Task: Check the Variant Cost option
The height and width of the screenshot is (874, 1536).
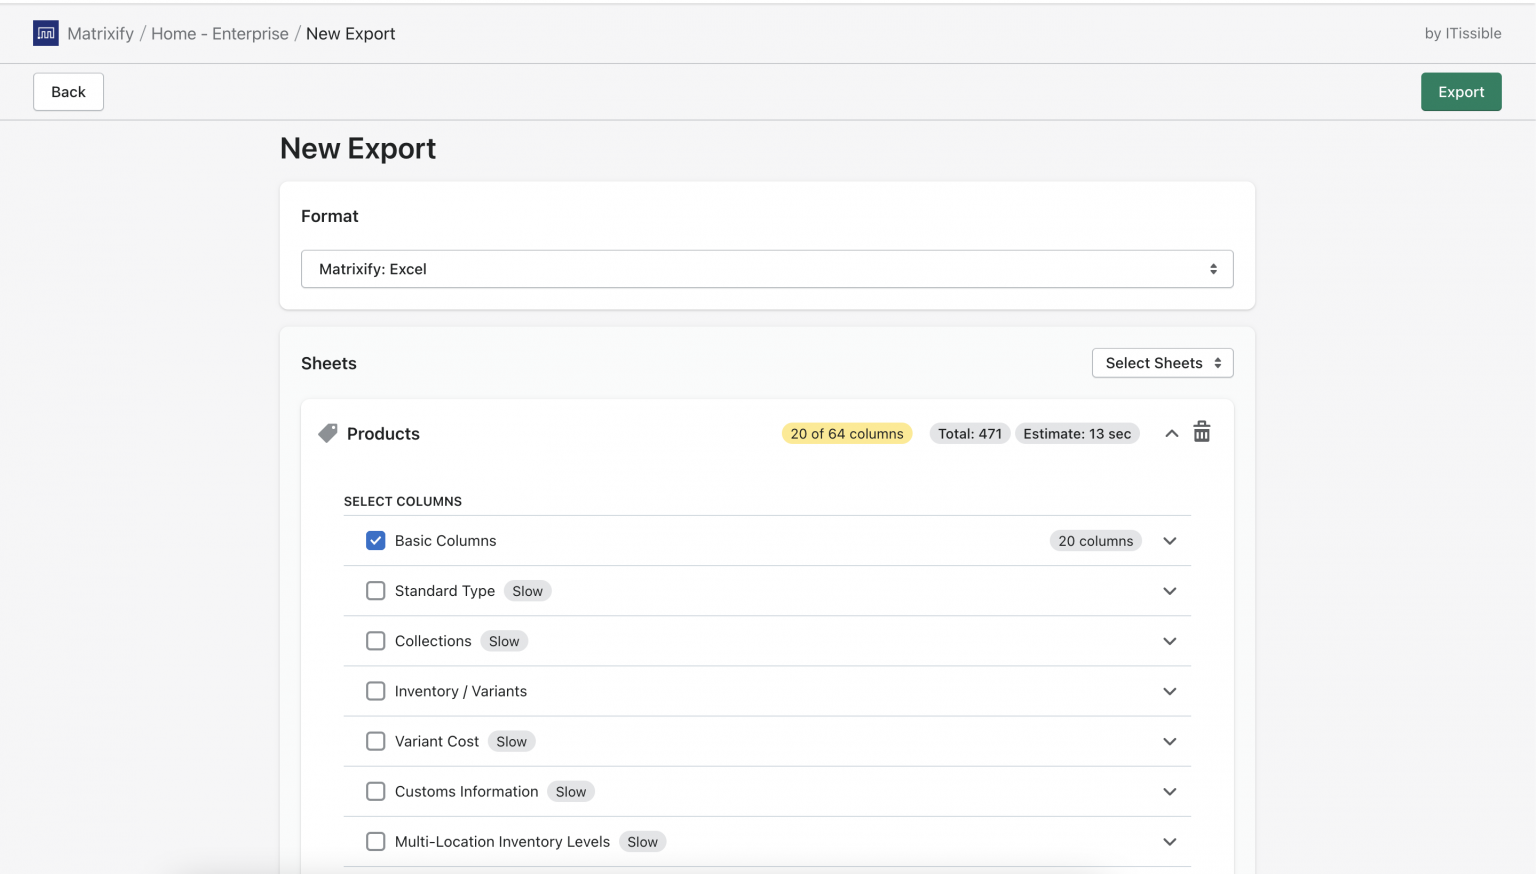Action: [x=375, y=741]
